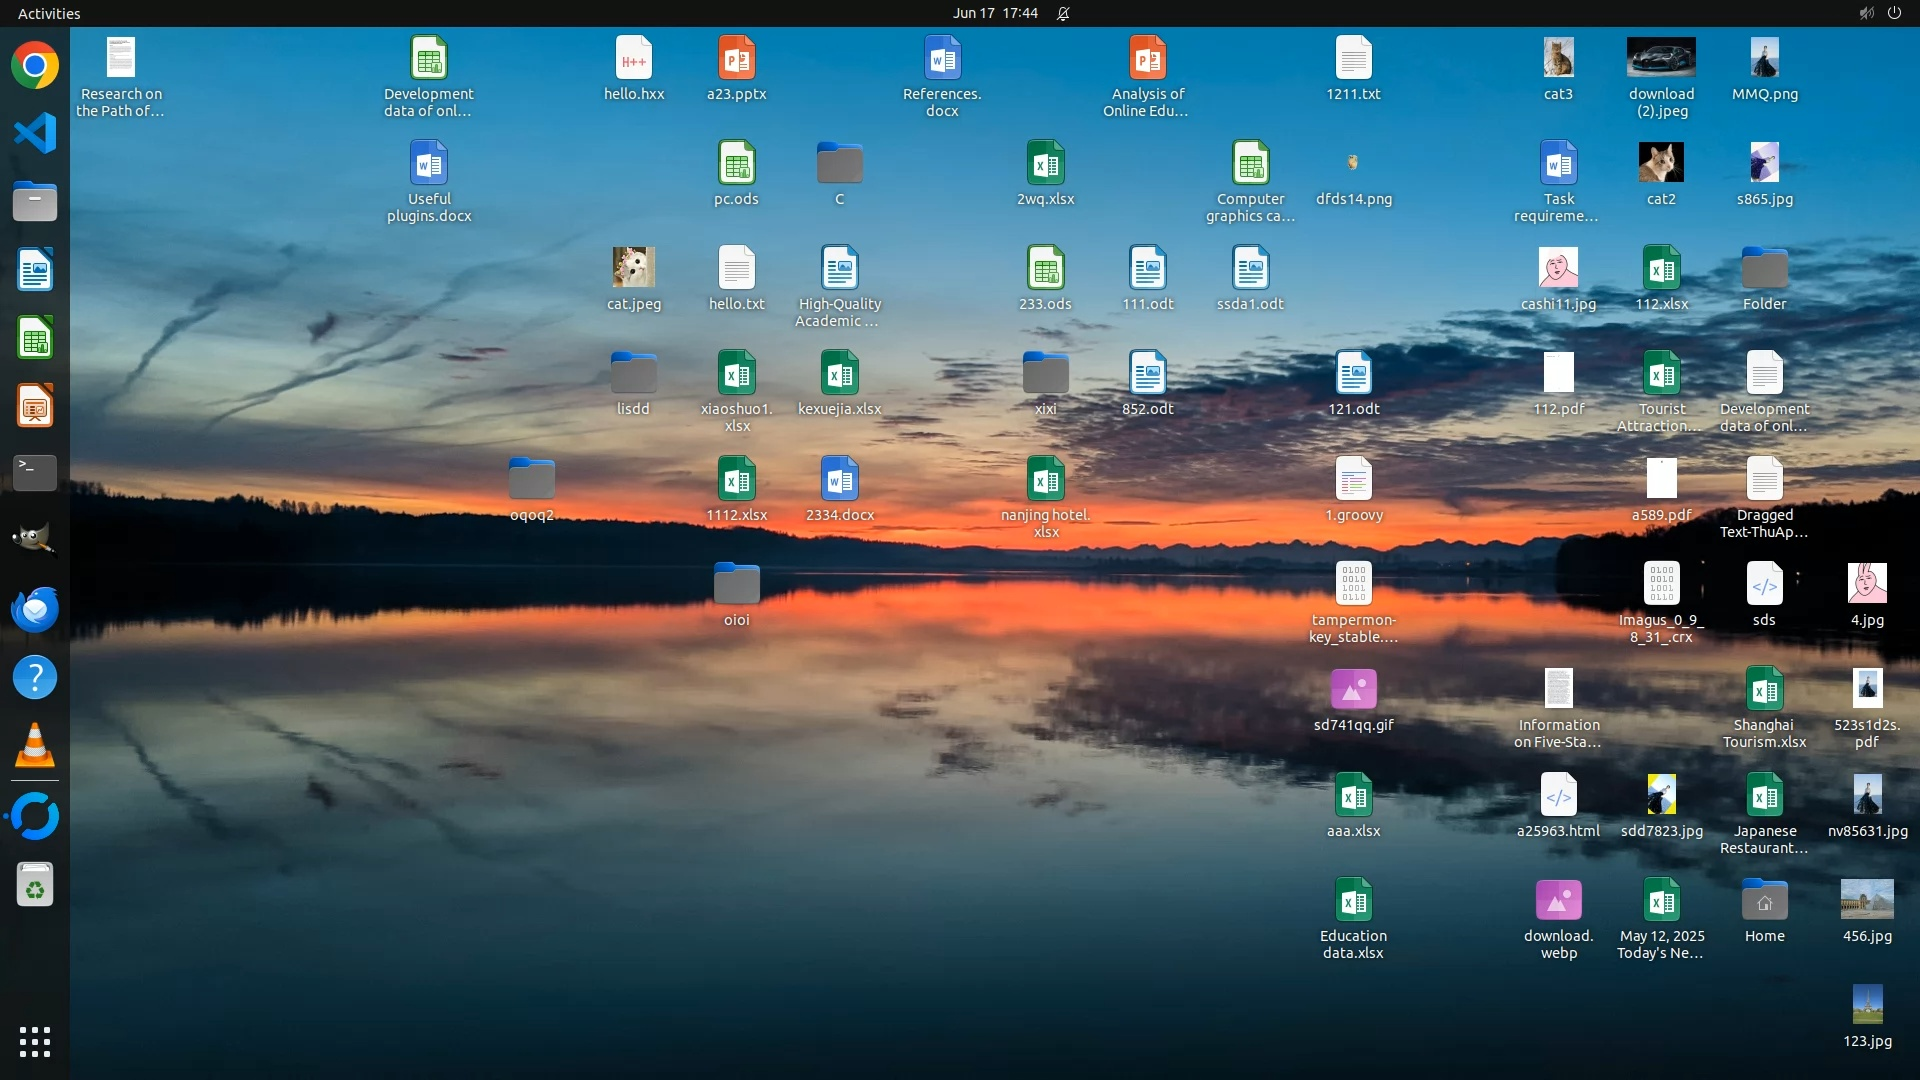This screenshot has height=1080, width=1920.
Task: Open the Files manager dock icon
Action: tap(35, 202)
